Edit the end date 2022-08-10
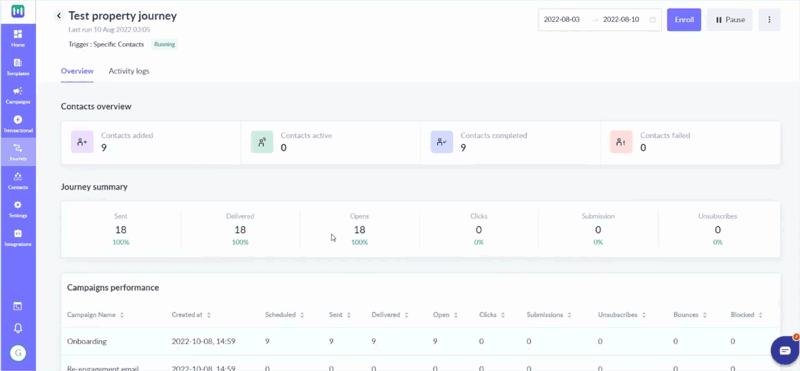800x371 pixels. click(x=621, y=20)
